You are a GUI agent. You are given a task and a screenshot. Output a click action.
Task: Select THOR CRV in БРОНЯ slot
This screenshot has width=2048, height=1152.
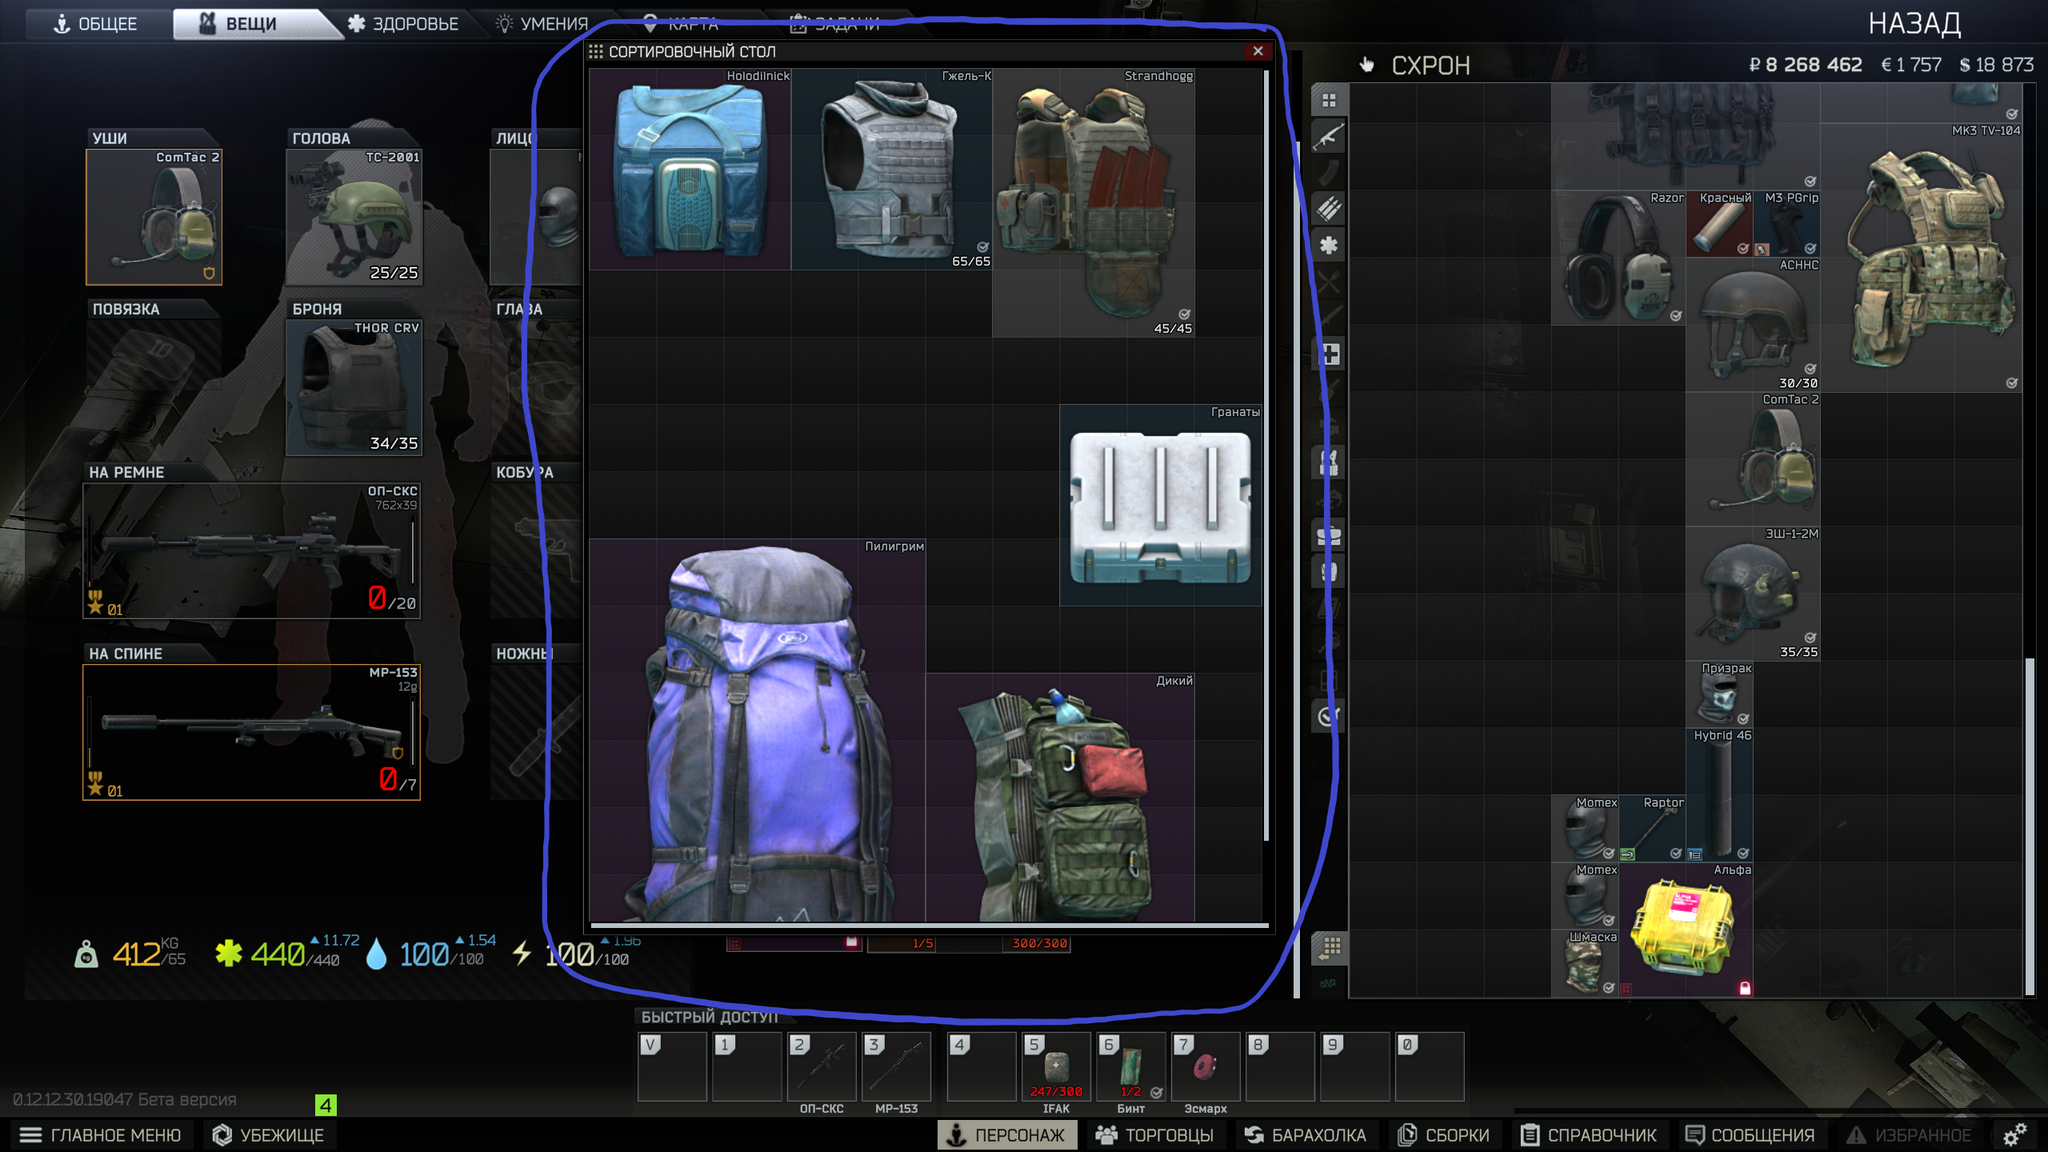pyautogui.click(x=354, y=388)
